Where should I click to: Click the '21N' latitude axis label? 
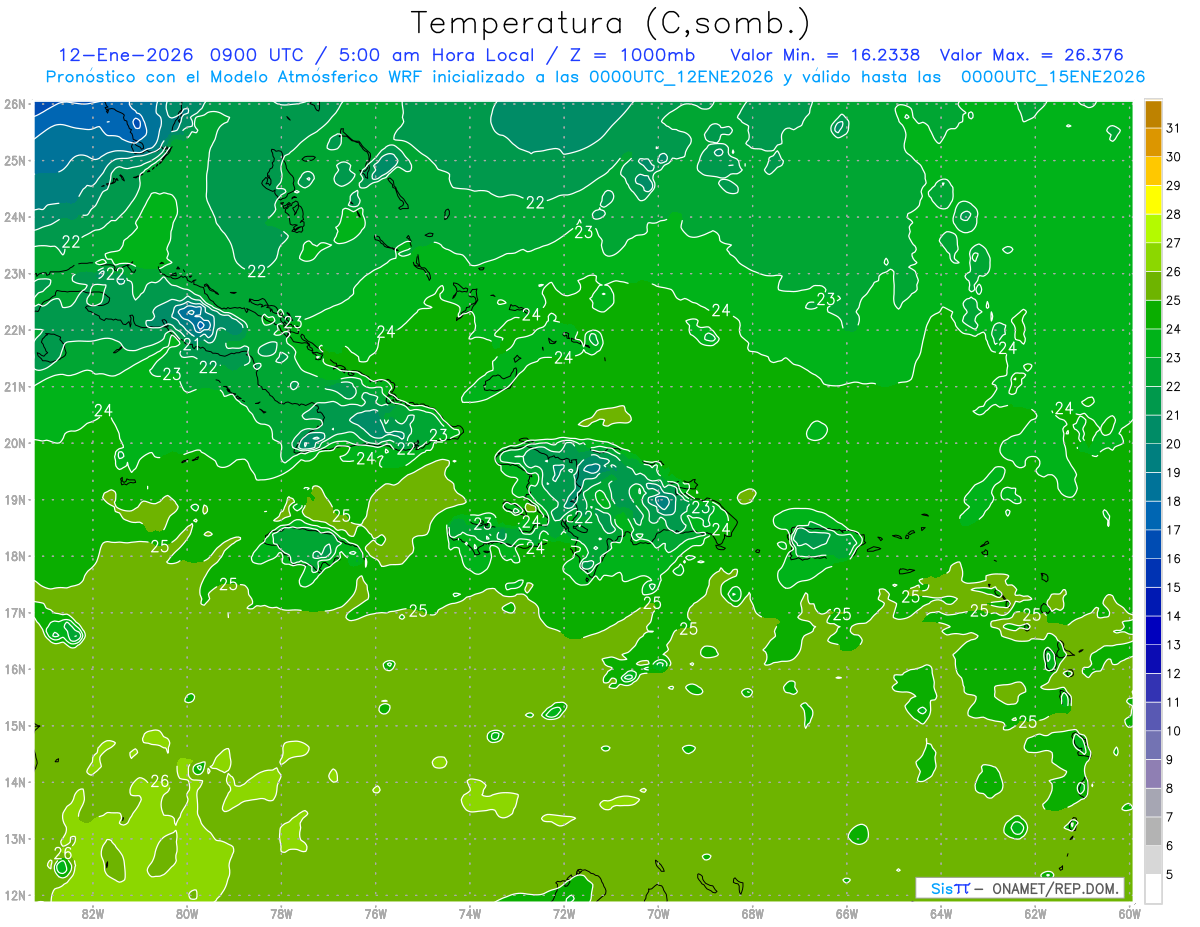pos(14,386)
